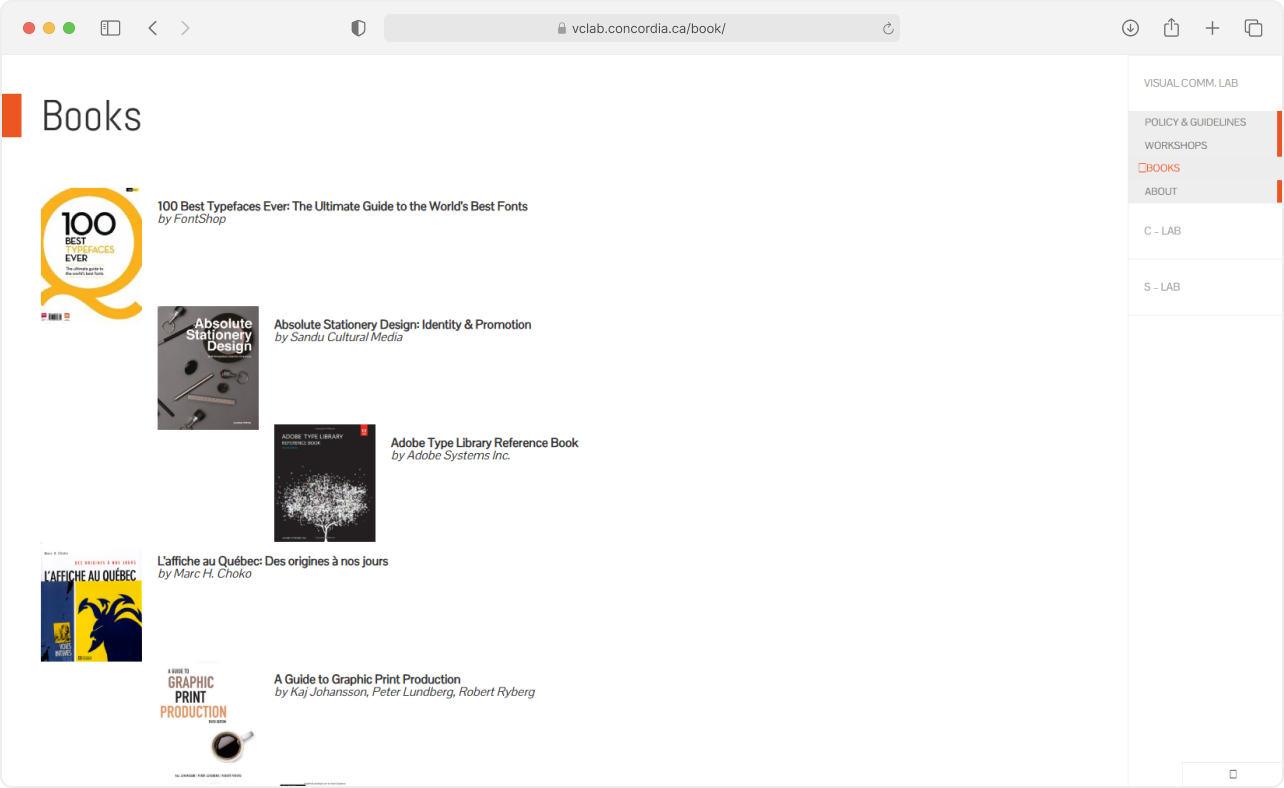Click the lock icon in the address bar
1284x788 pixels.
coord(562,29)
